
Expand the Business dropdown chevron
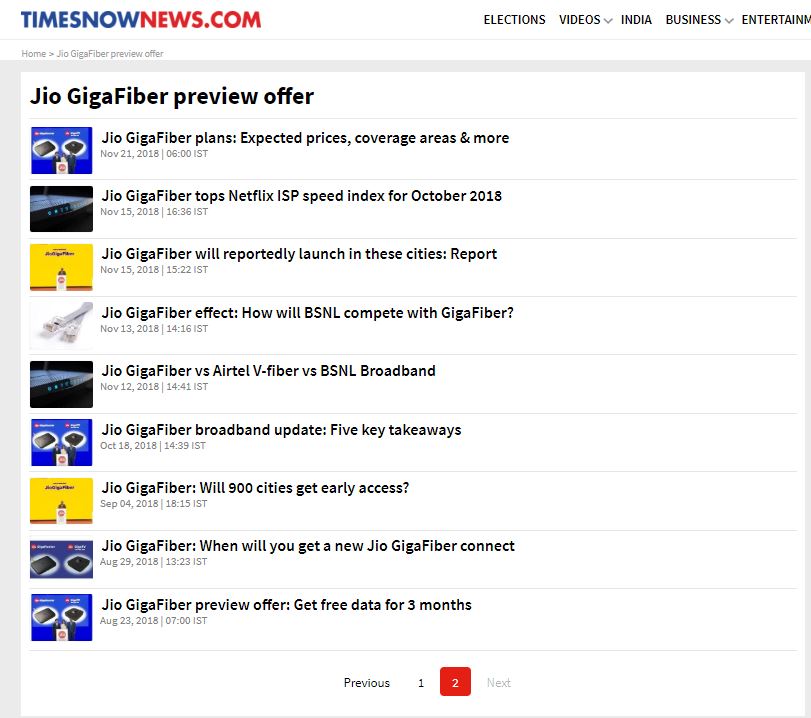[728, 21]
